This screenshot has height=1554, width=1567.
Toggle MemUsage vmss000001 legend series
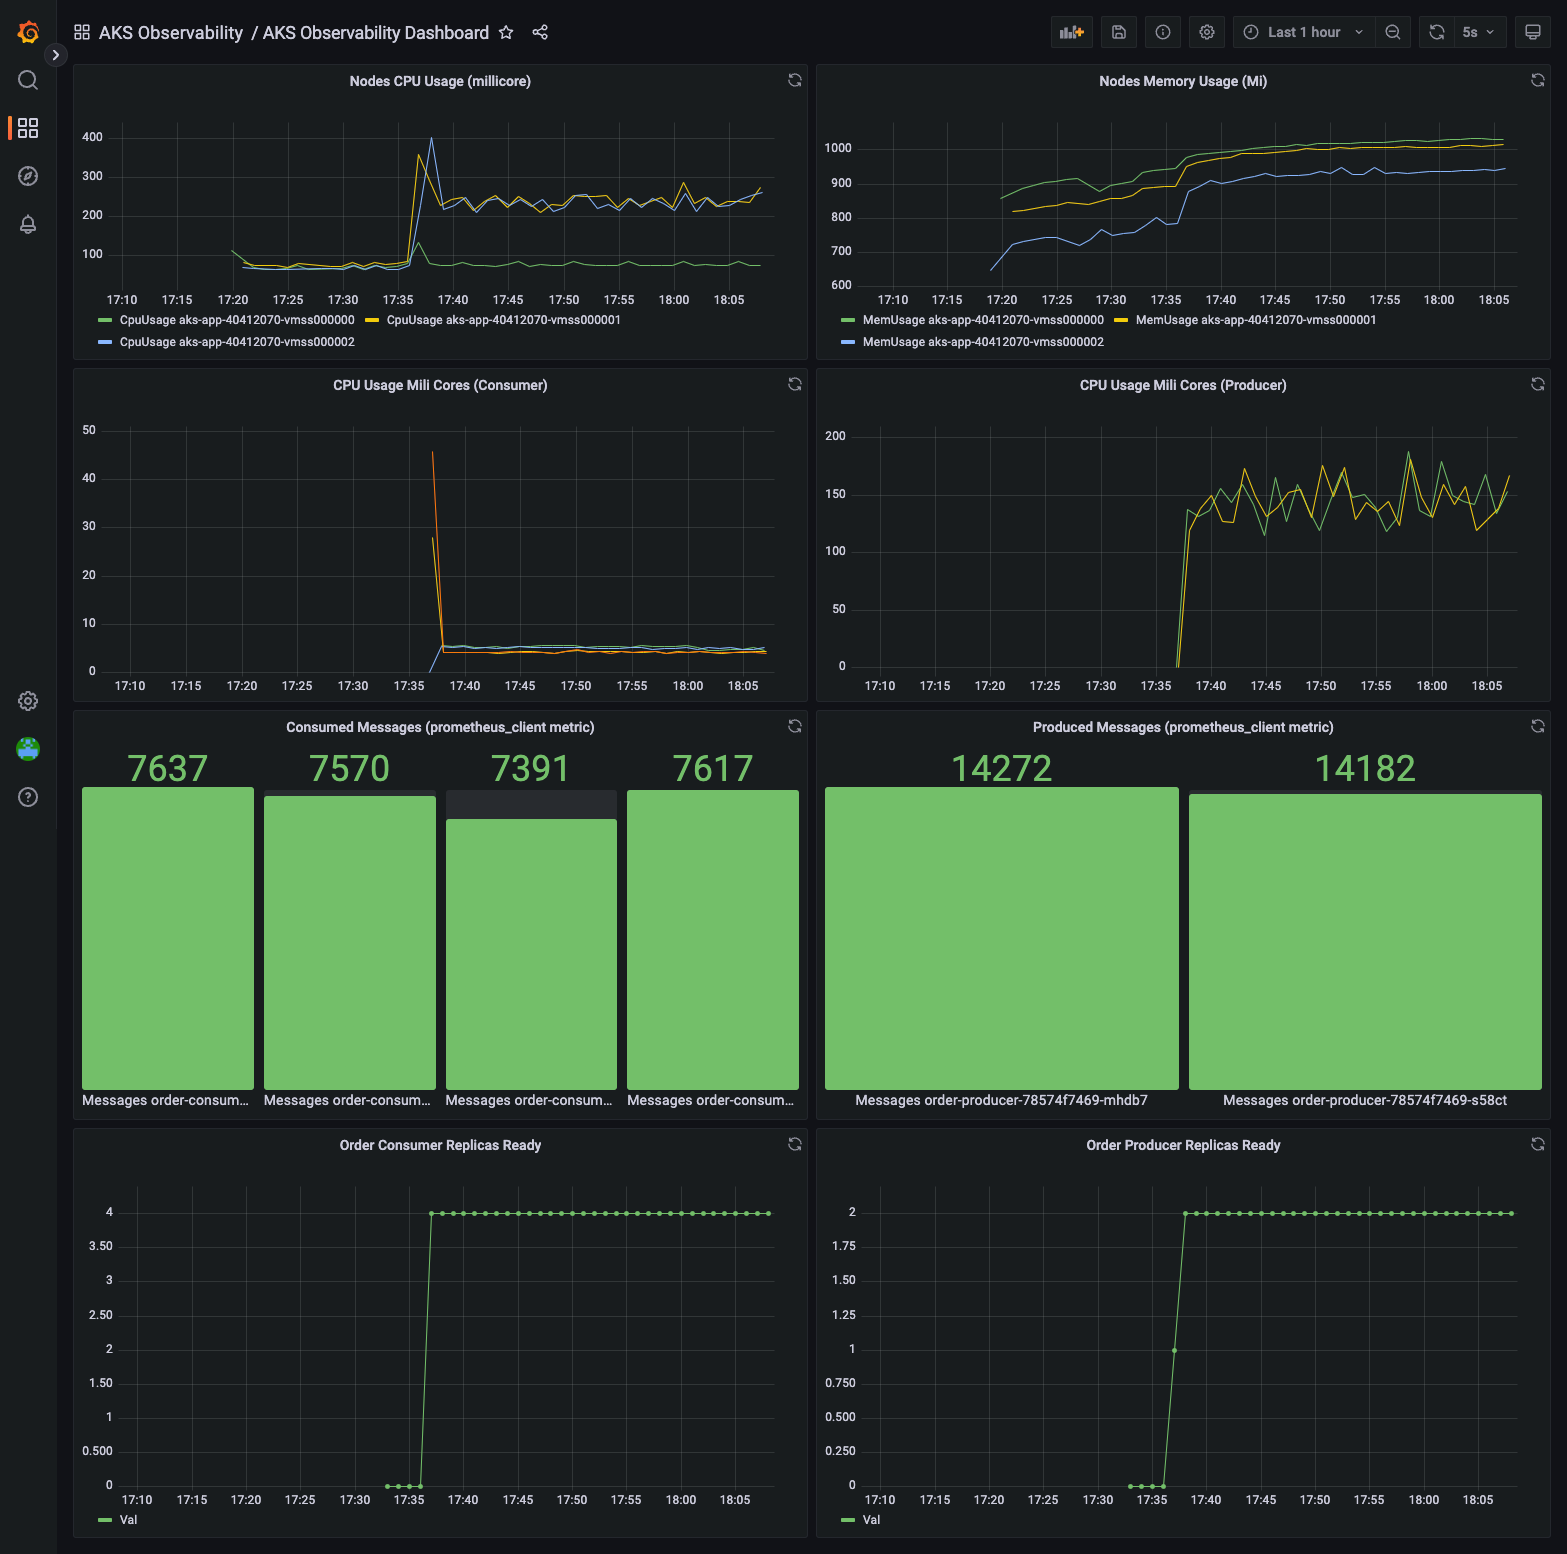click(x=1256, y=320)
